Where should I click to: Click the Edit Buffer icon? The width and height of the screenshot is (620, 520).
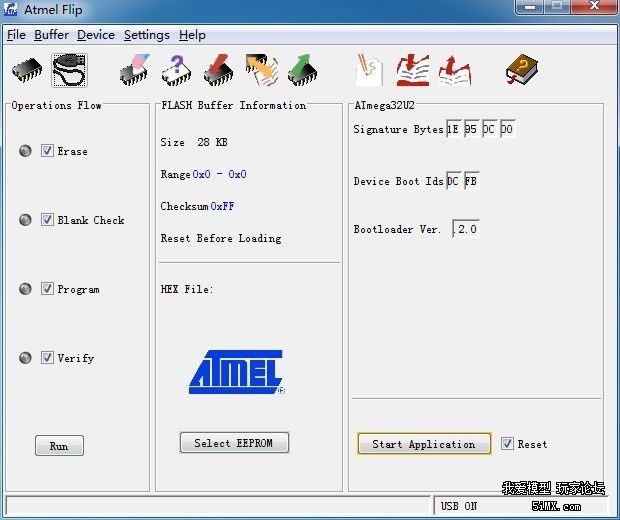tap(369, 70)
